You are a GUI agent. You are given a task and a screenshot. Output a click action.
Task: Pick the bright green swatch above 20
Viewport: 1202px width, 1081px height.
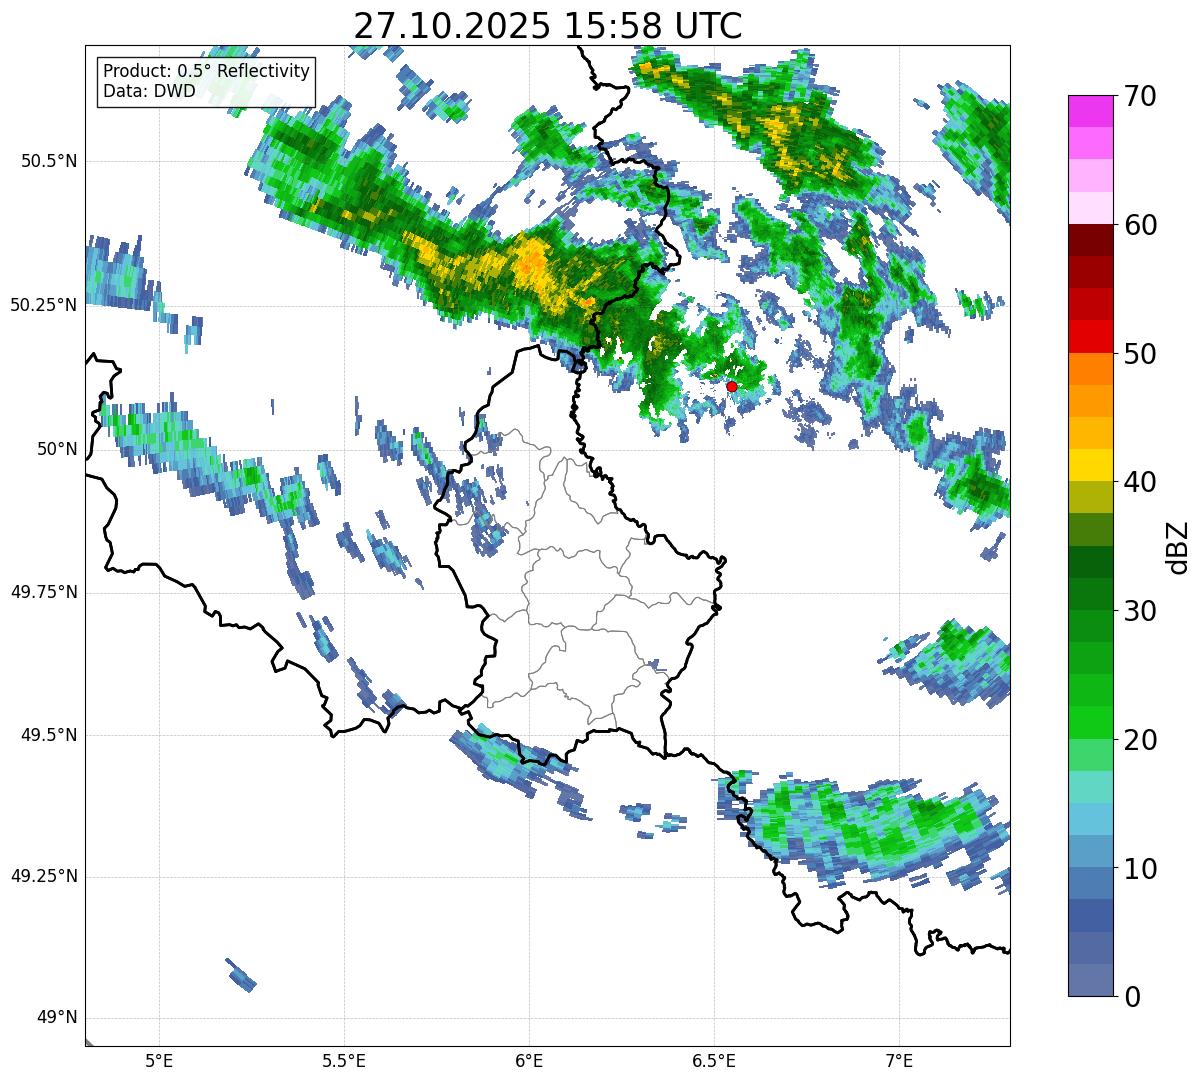click(1090, 723)
